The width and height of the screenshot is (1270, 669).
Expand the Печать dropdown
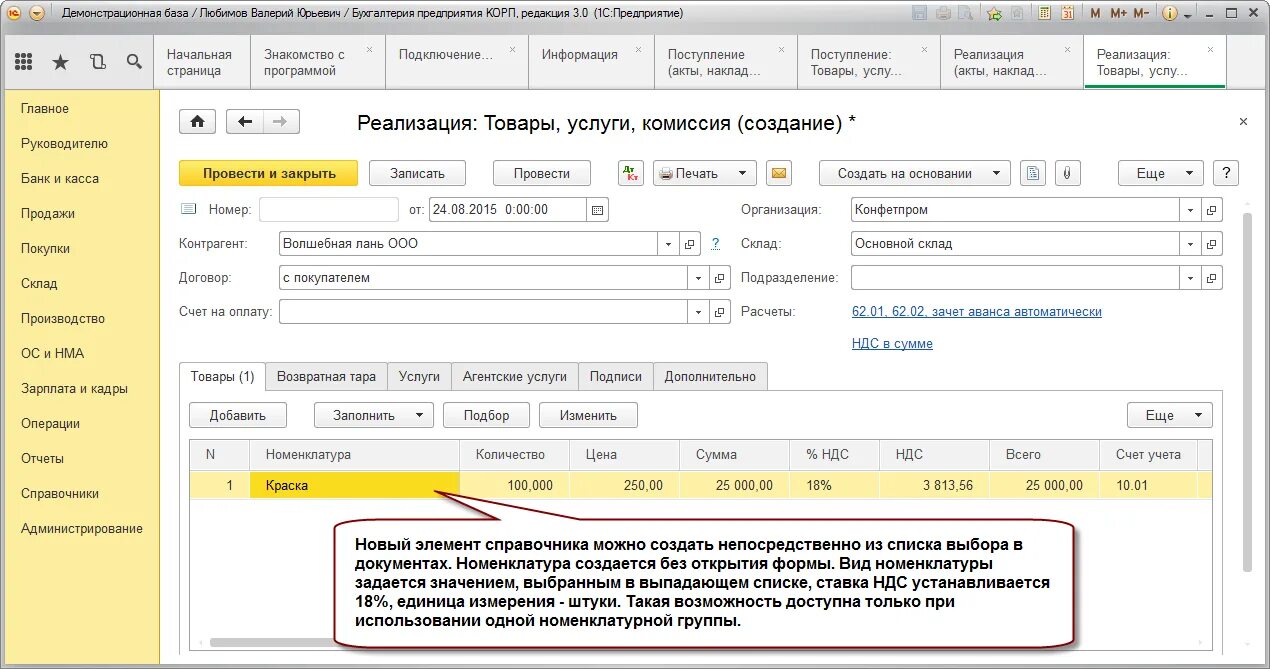(x=742, y=173)
